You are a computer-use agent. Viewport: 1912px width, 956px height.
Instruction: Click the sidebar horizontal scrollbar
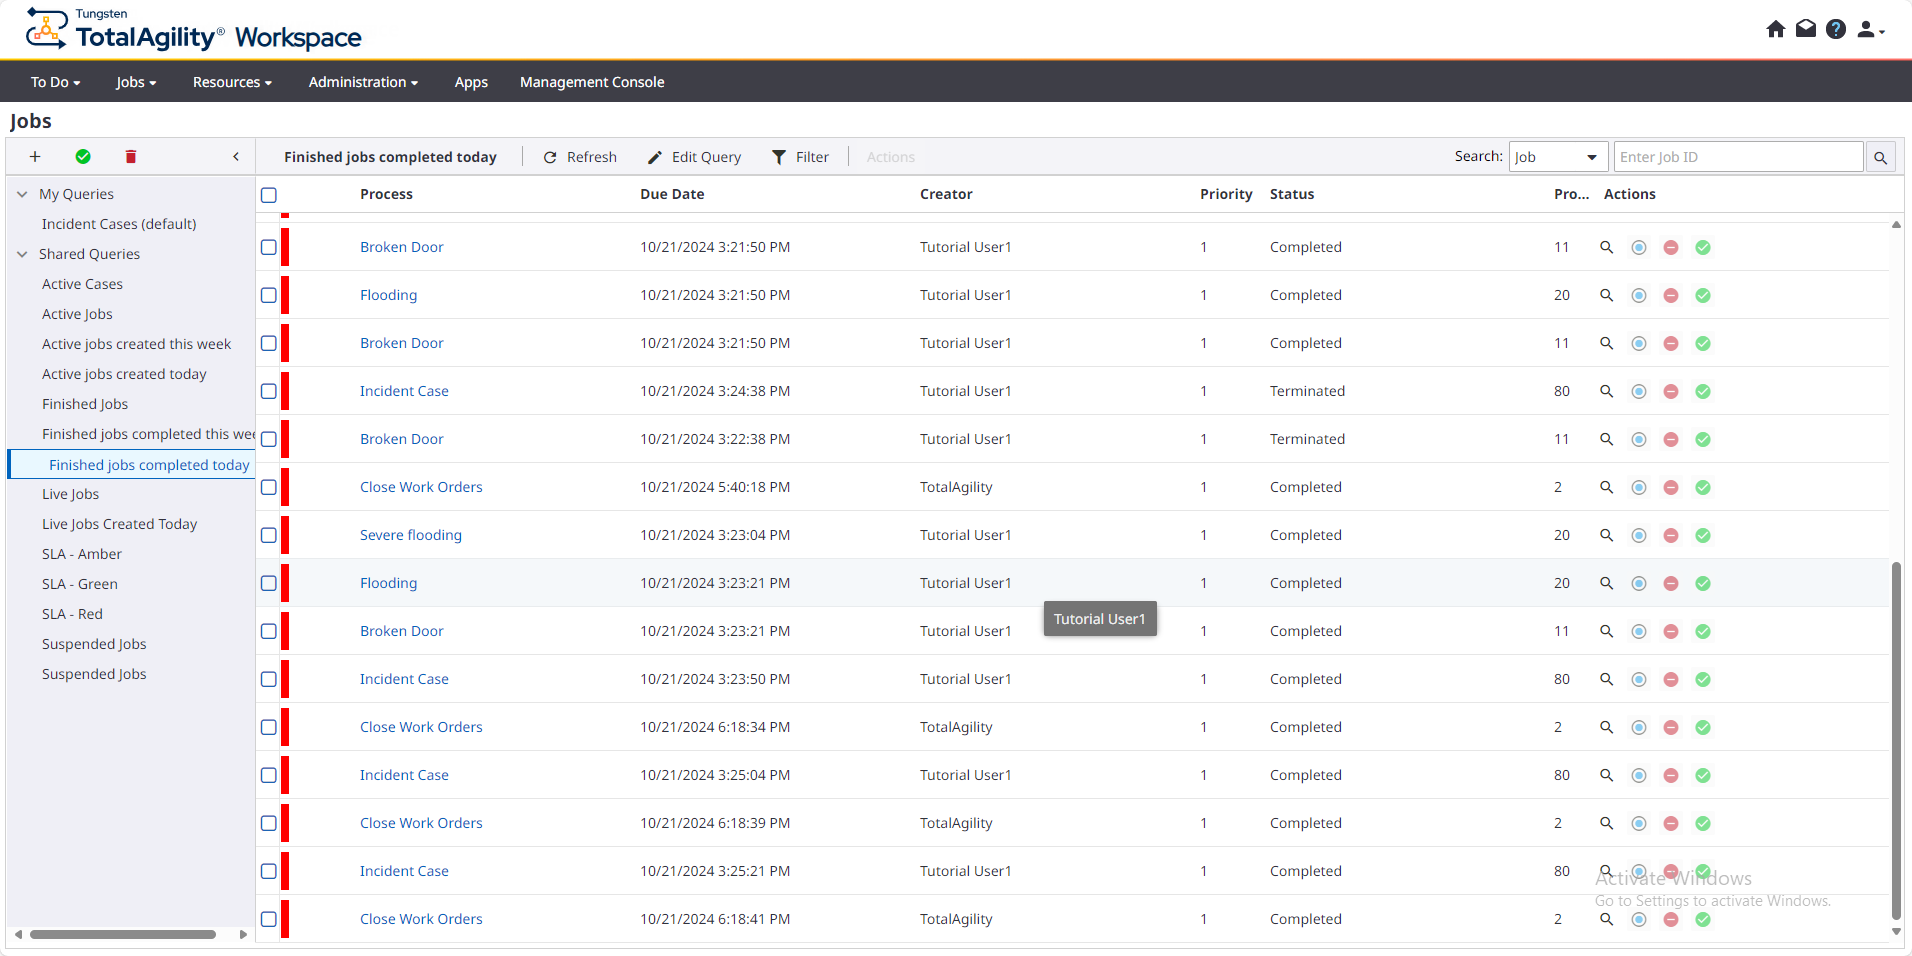click(122, 935)
